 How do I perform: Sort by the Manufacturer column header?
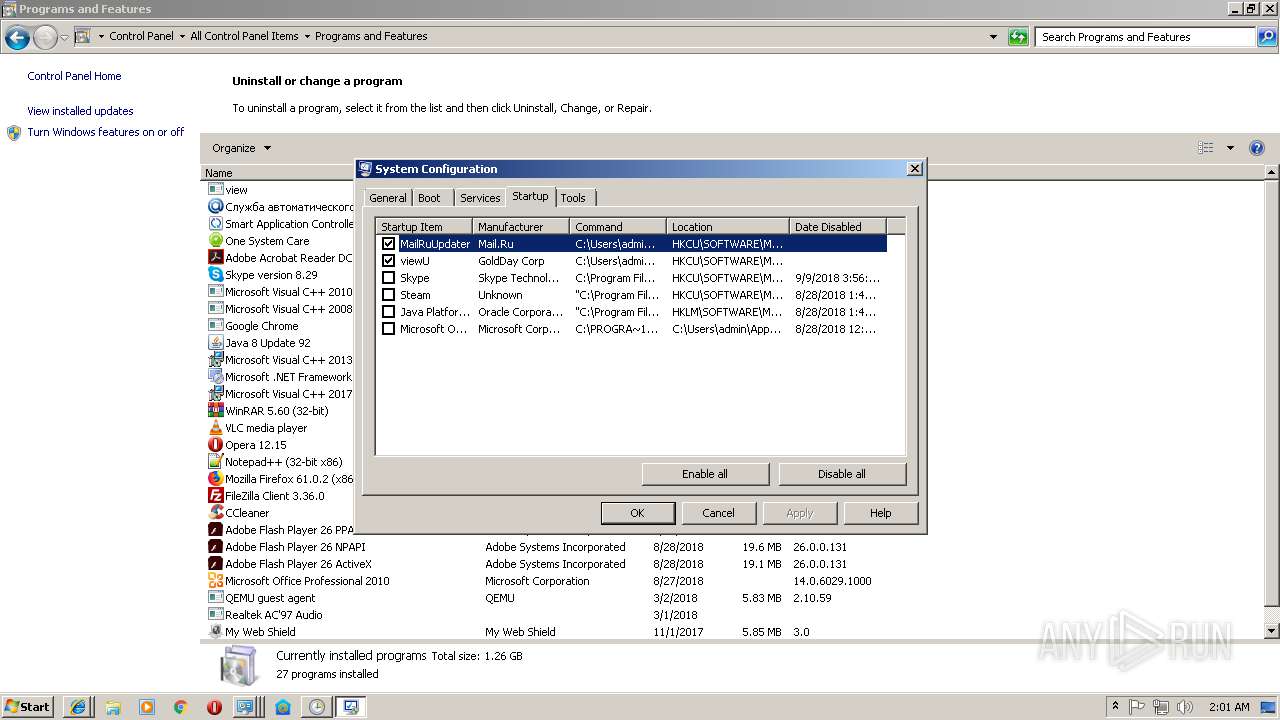(521, 227)
